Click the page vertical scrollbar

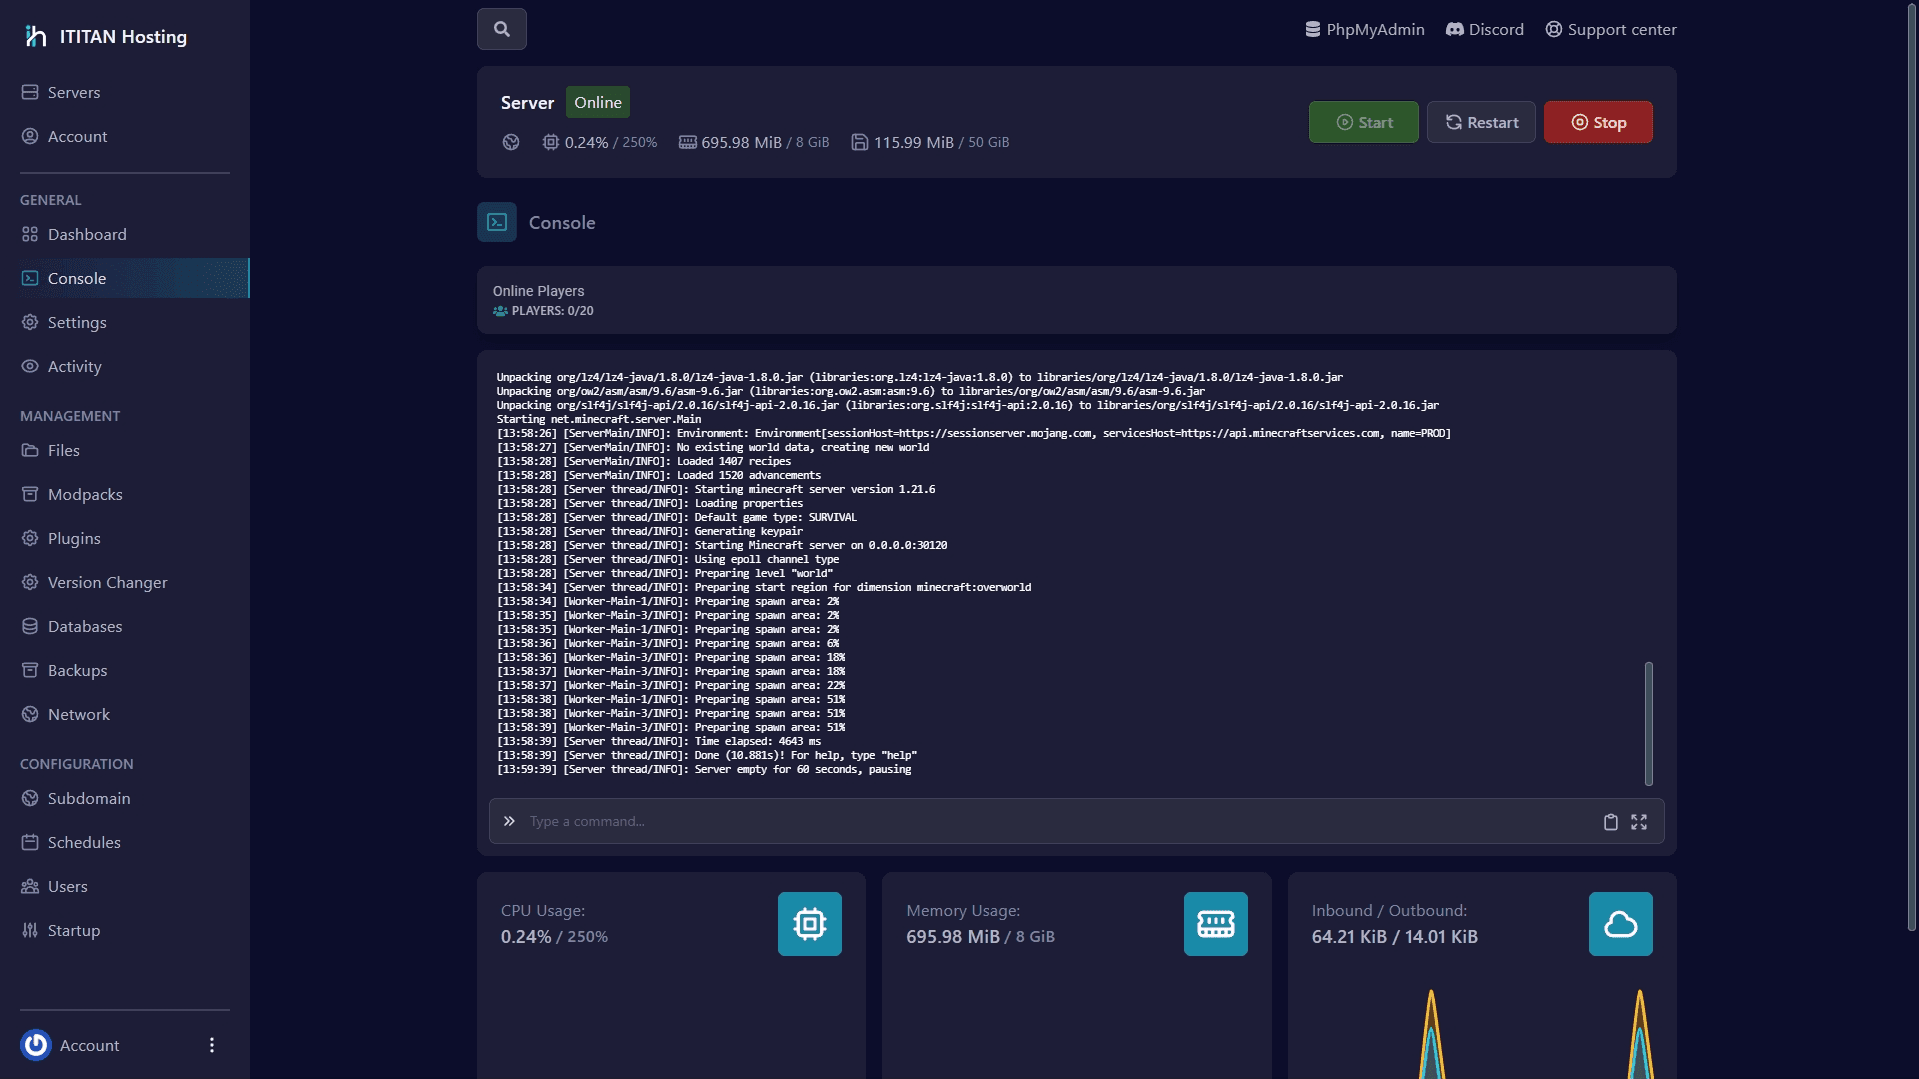1912,467
